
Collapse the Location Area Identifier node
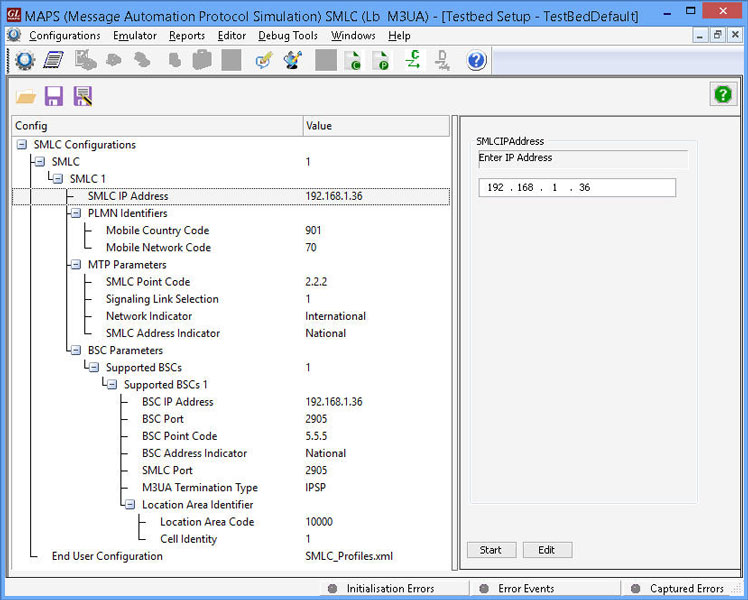click(x=131, y=505)
